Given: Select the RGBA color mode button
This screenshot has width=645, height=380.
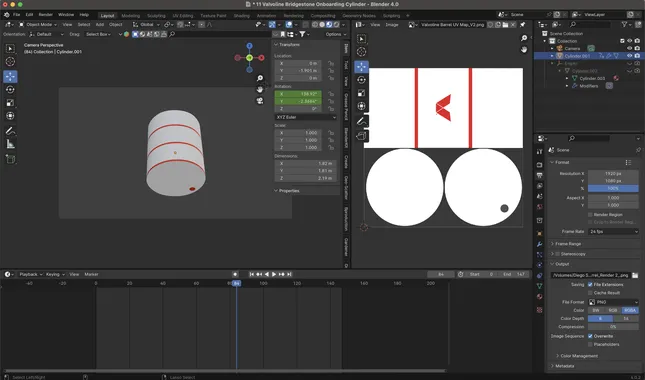Looking at the screenshot, I should click(x=630, y=310).
